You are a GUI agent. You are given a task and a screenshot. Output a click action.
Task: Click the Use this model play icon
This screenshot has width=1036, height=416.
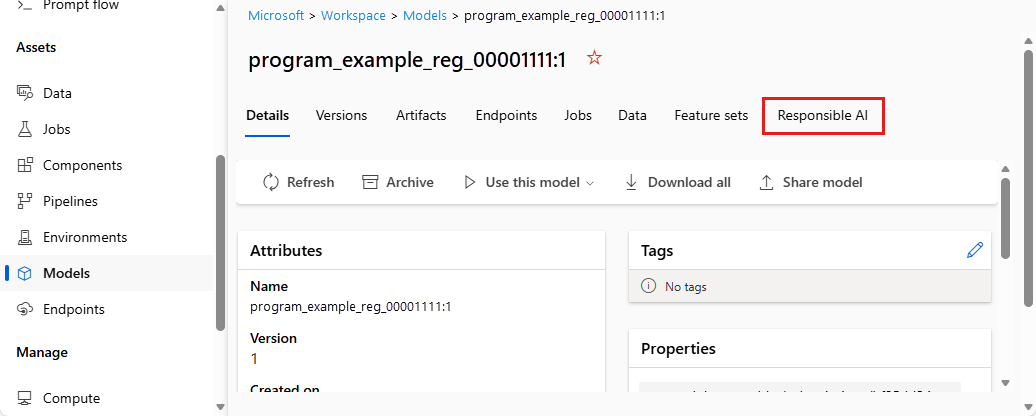(x=470, y=182)
